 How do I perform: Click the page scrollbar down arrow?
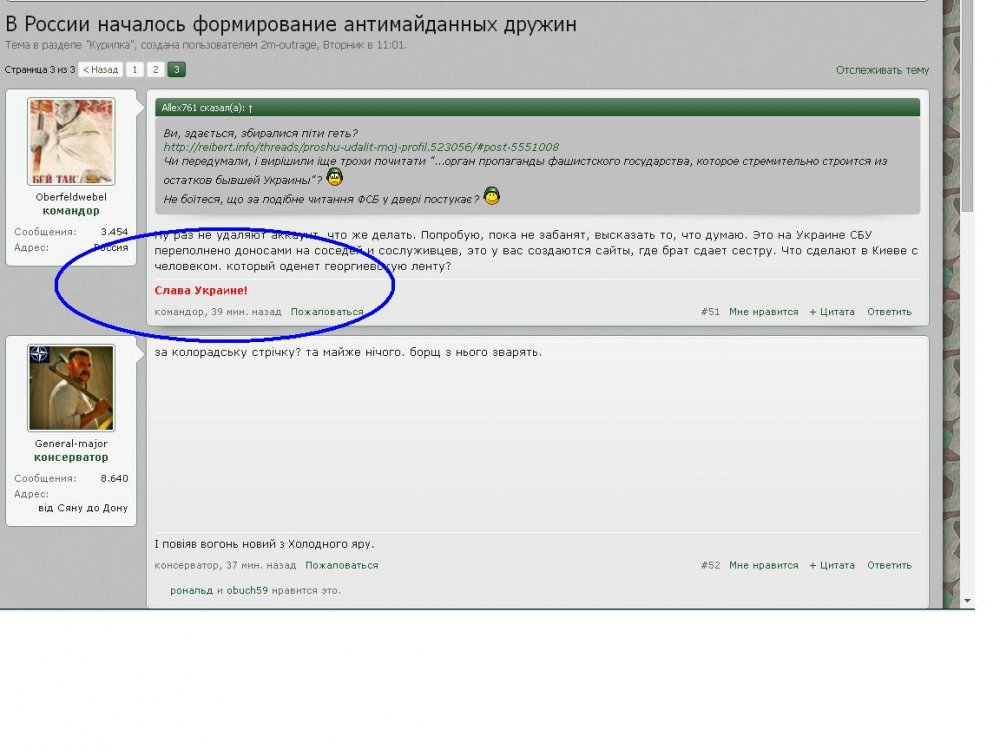[x=968, y=601]
